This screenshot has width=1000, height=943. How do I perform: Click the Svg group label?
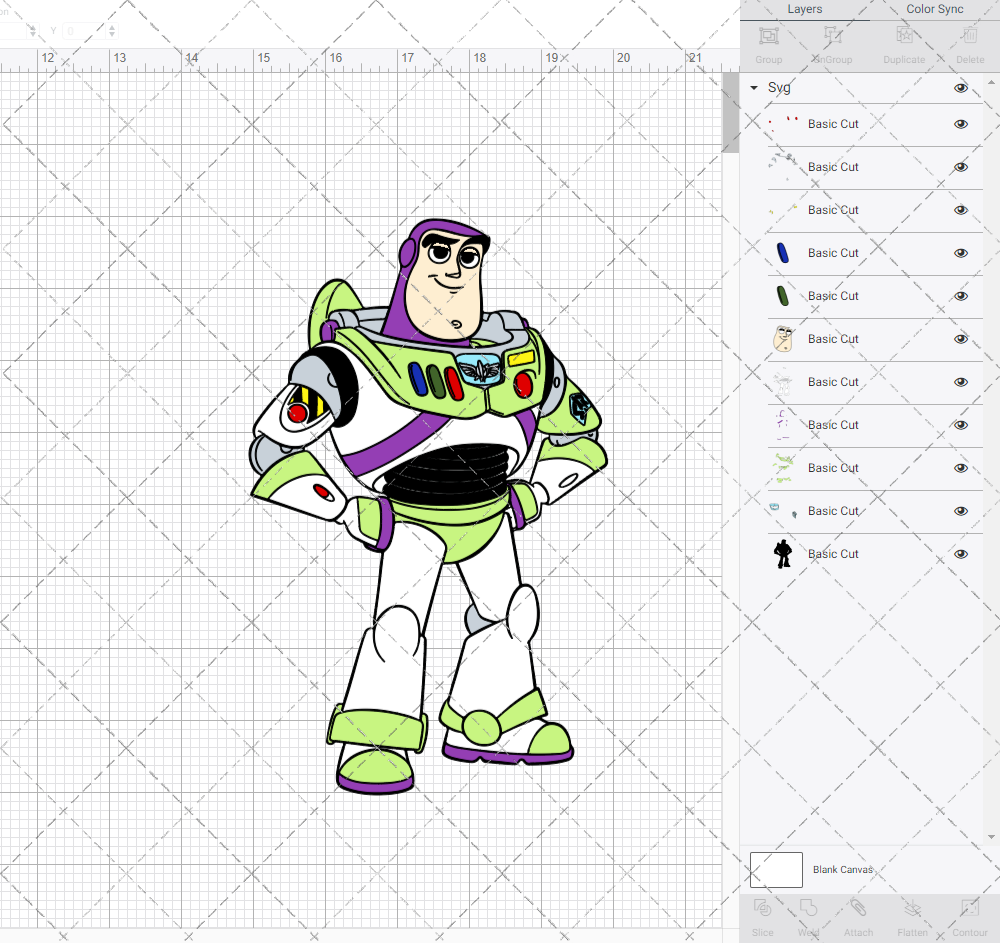coord(779,88)
